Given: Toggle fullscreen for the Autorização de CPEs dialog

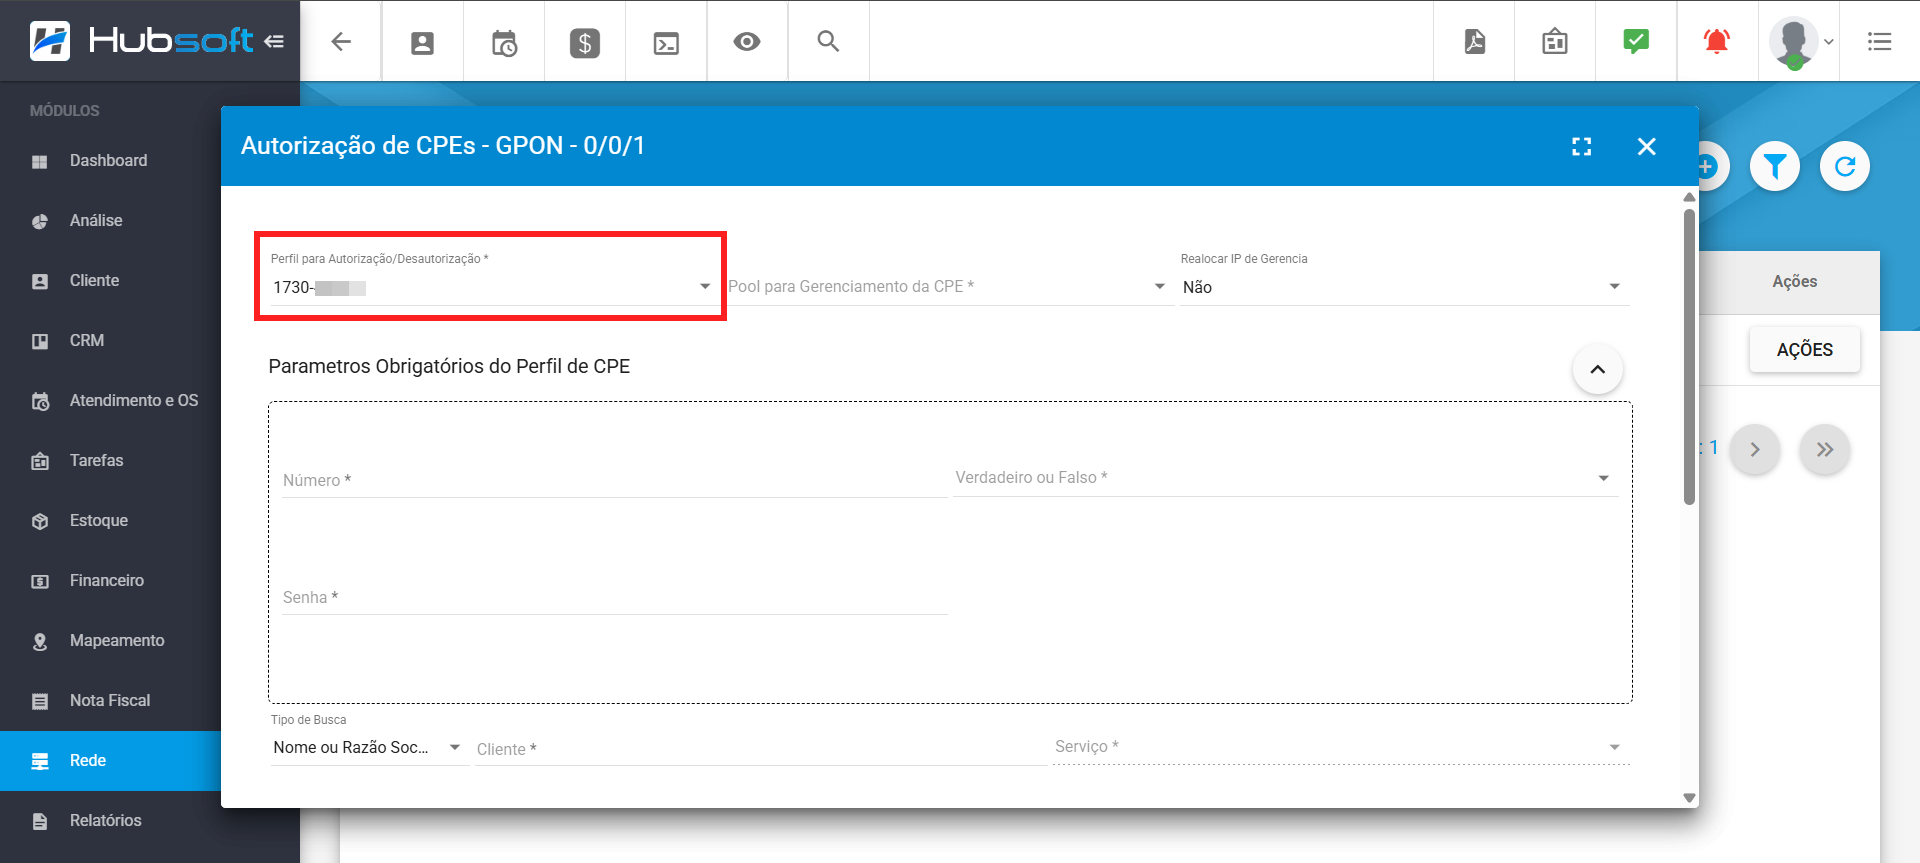Looking at the screenshot, I should click(x=1582, y=147).
